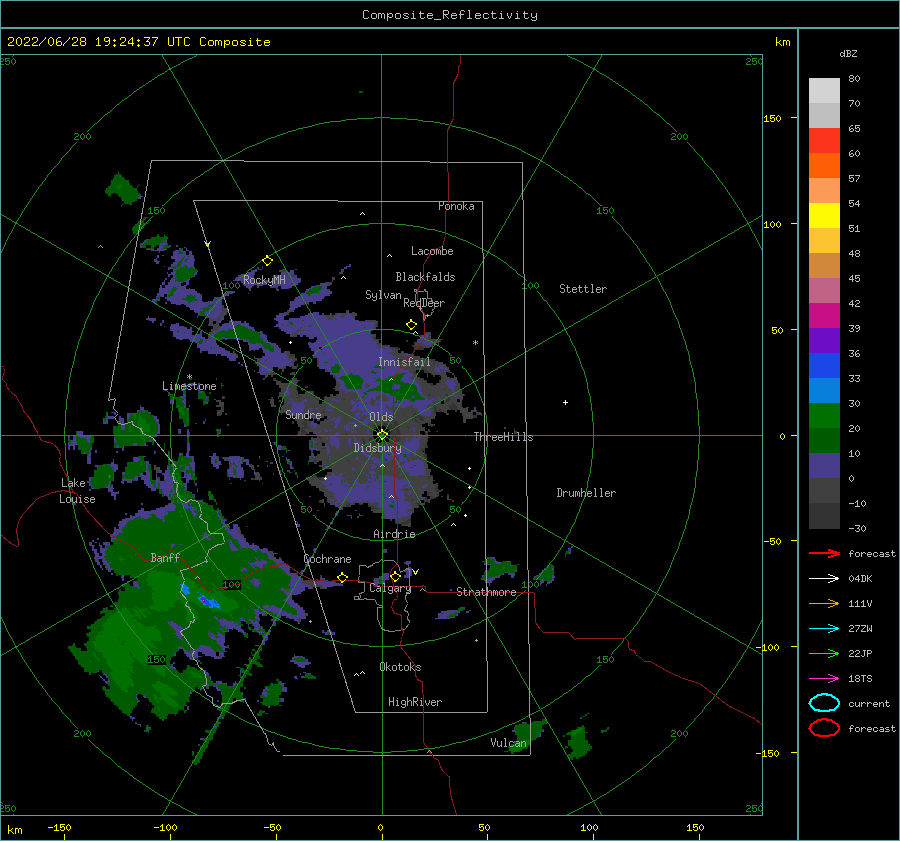Select the blue 33-36 dBZ swatch

coord(824,366)
